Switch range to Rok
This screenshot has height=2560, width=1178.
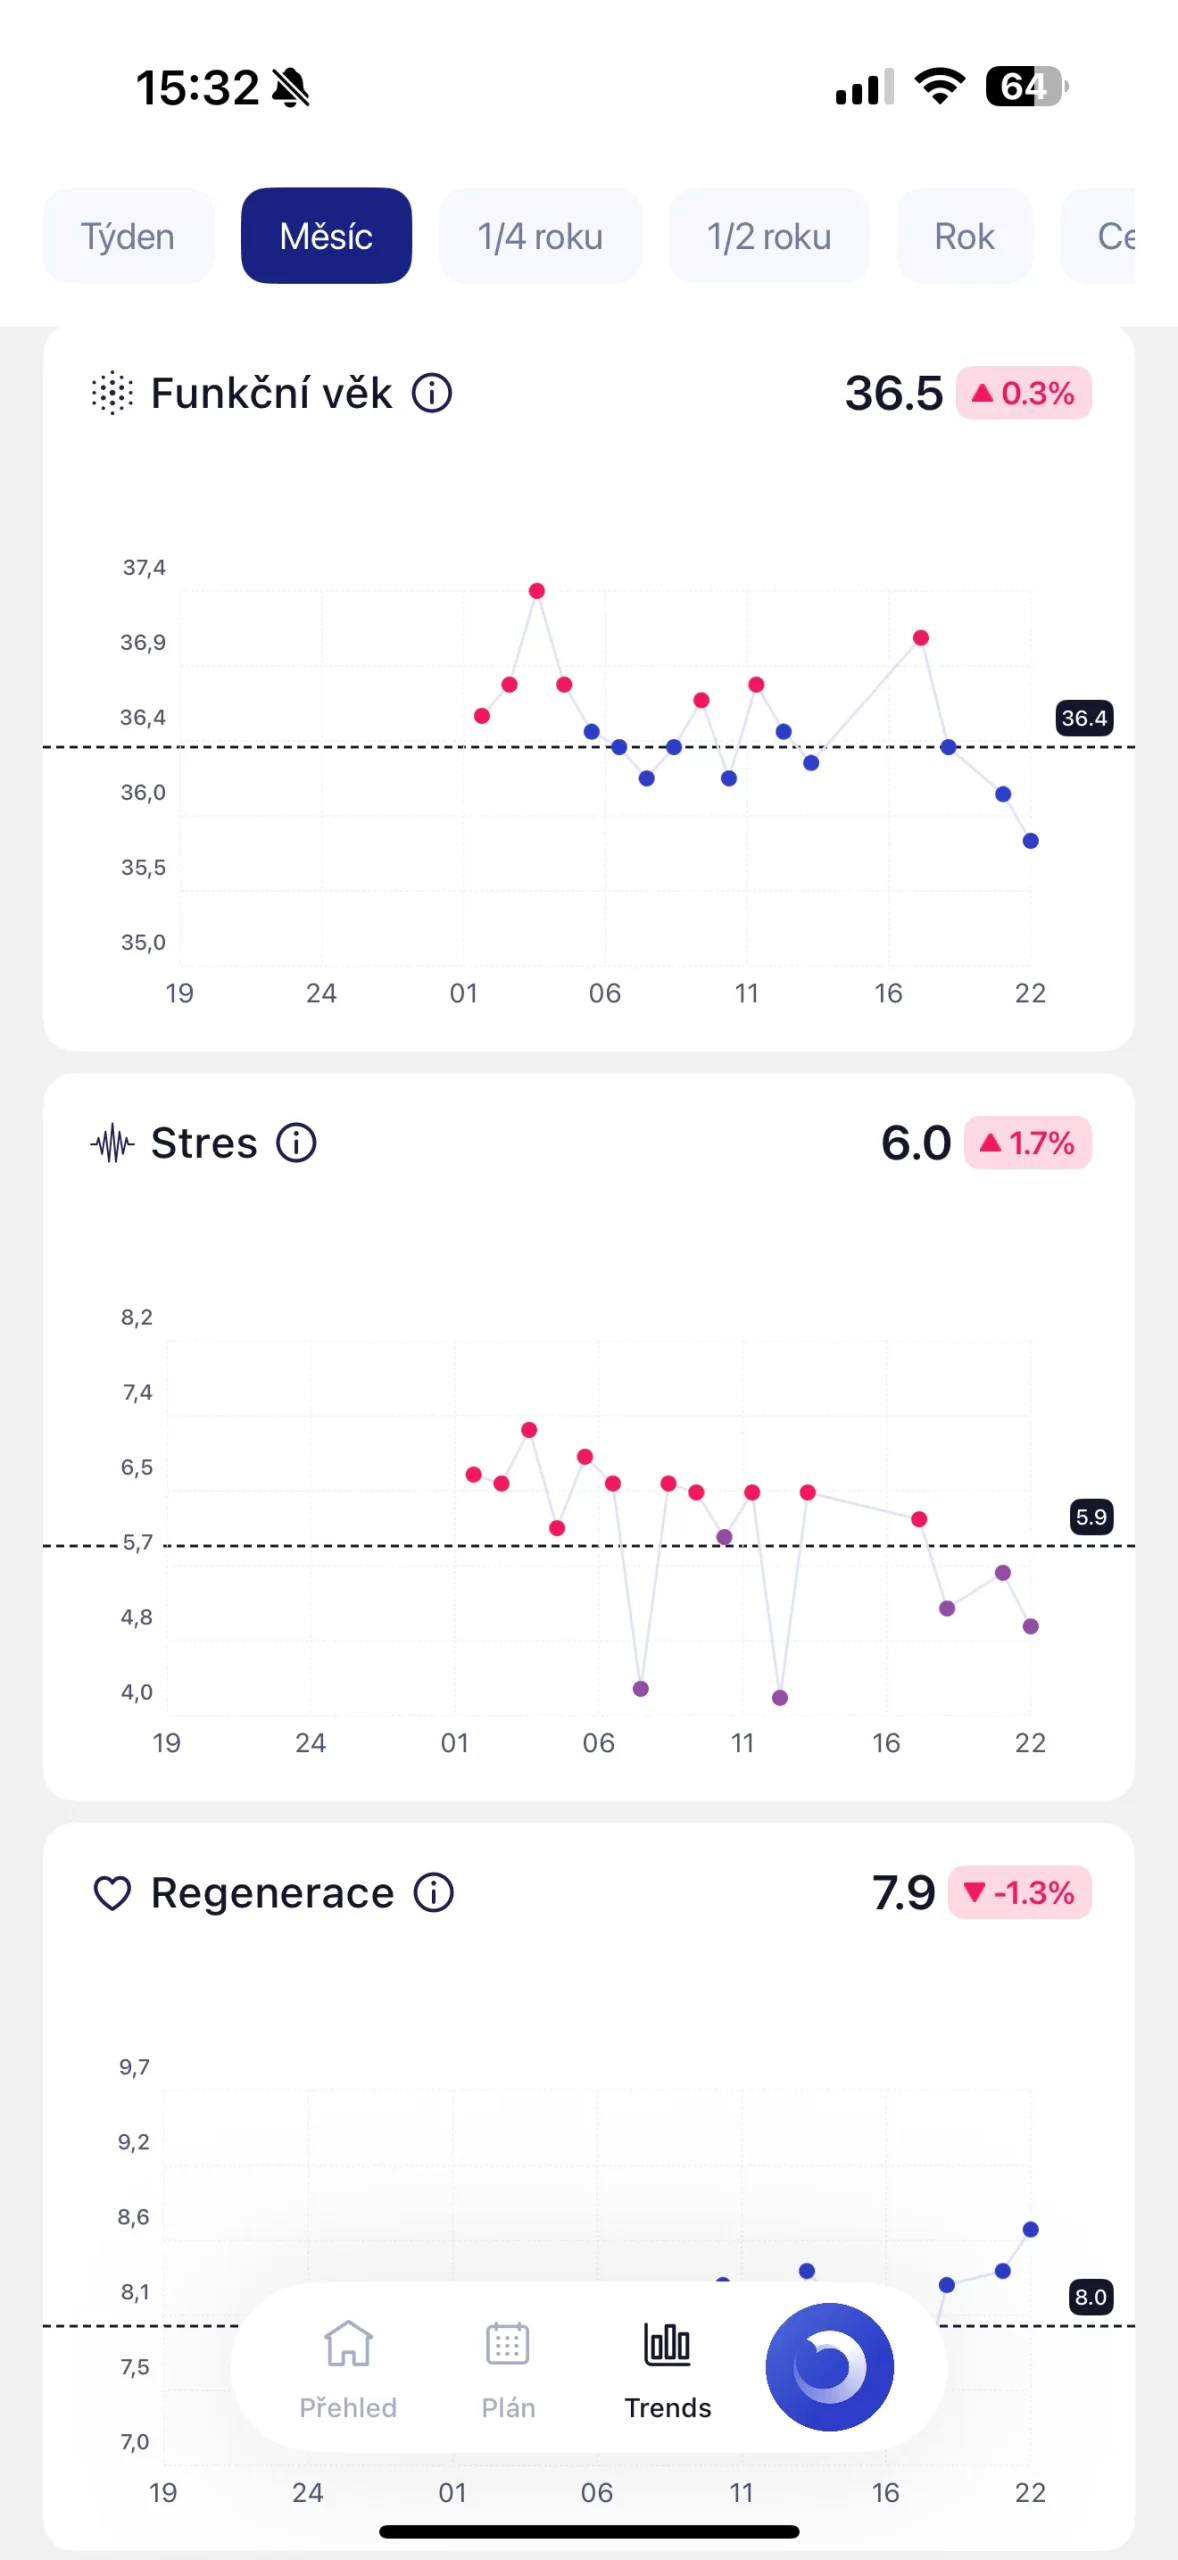[x=964, y=236]
